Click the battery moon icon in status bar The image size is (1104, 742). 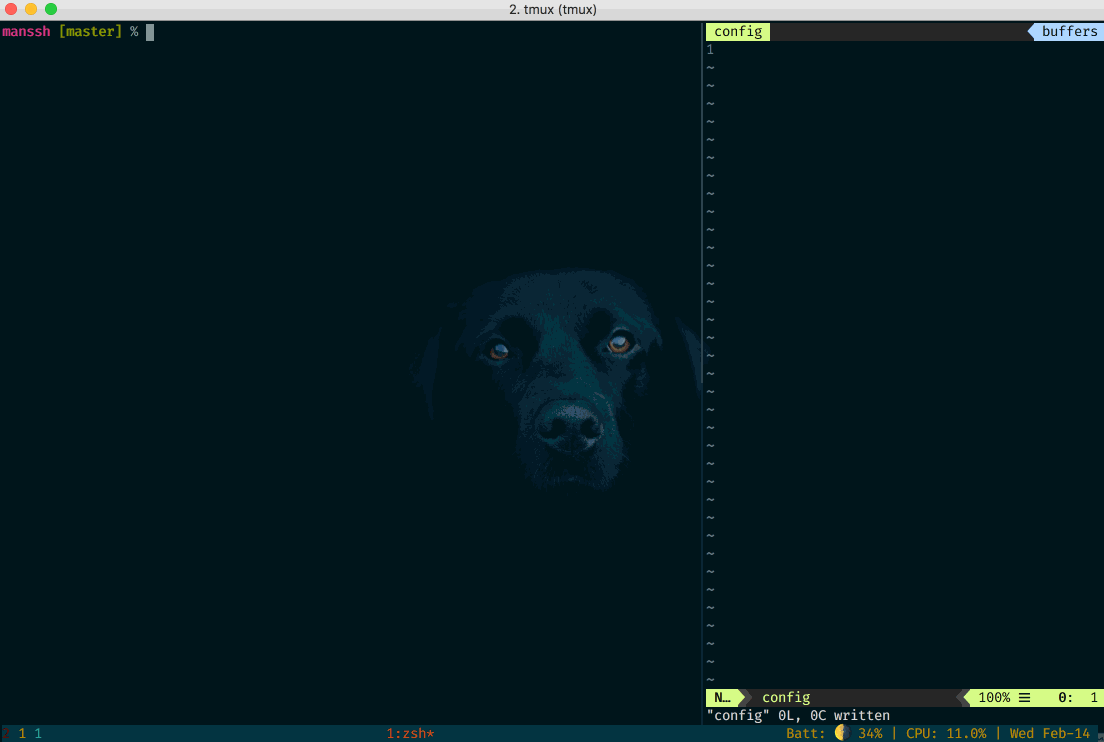(x=840, y=733)
